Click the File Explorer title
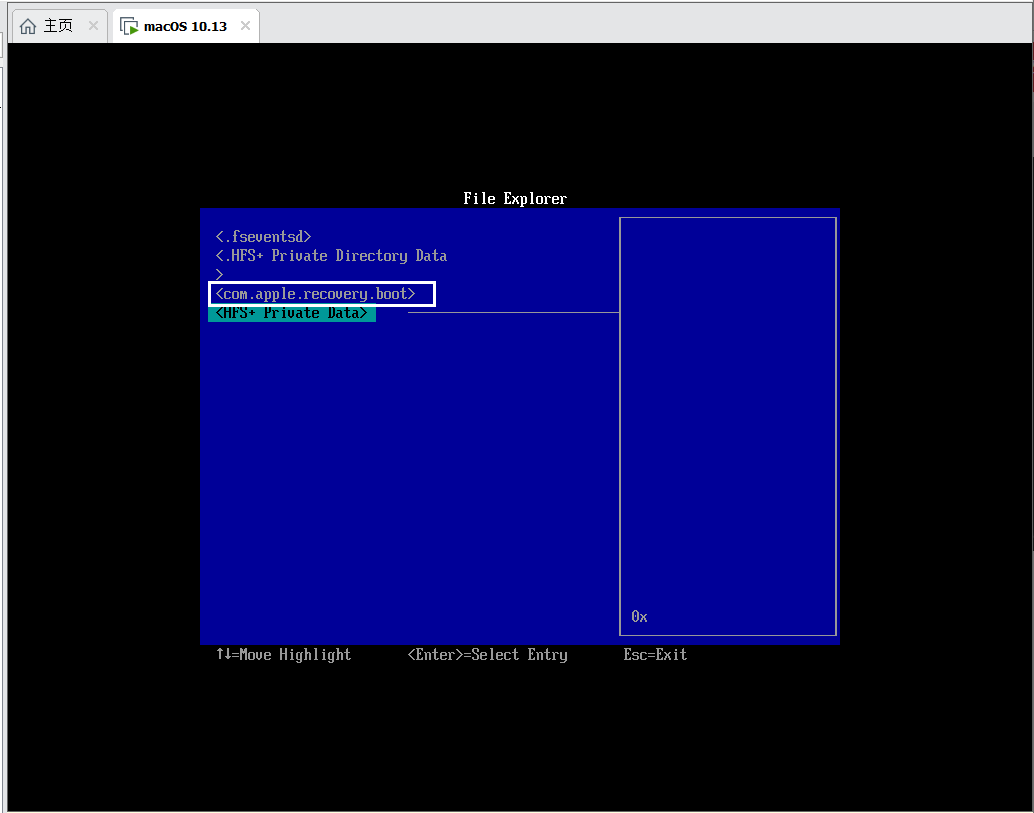This screenshot has width=1034, height=813. coord(514,198)
